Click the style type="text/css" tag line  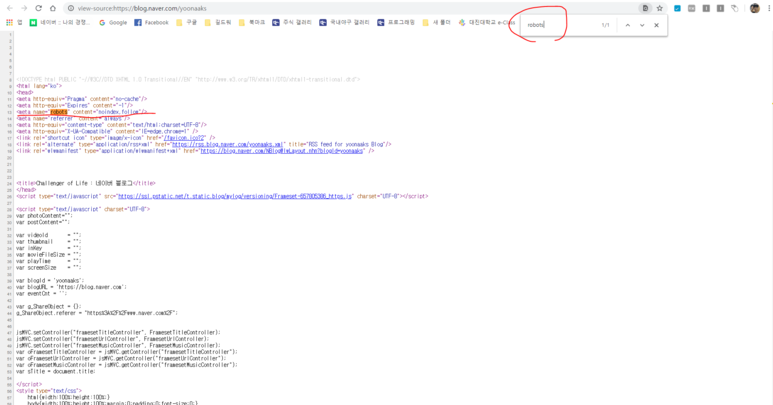coord(49,391)
